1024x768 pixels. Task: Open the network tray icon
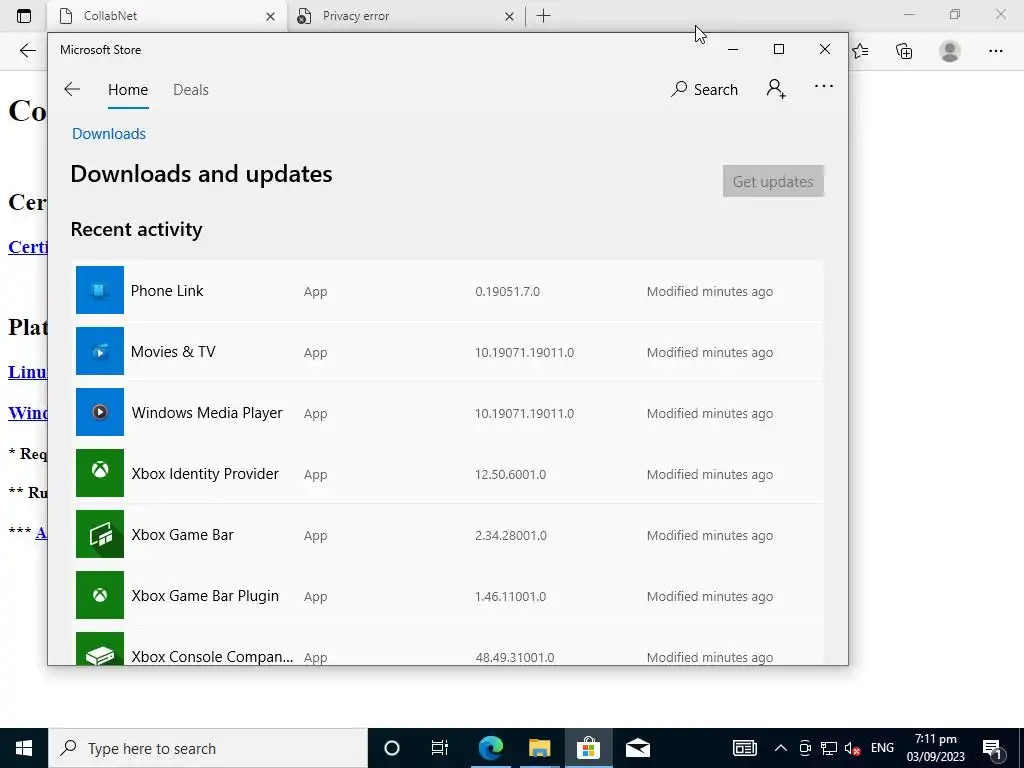coord(829,748)
